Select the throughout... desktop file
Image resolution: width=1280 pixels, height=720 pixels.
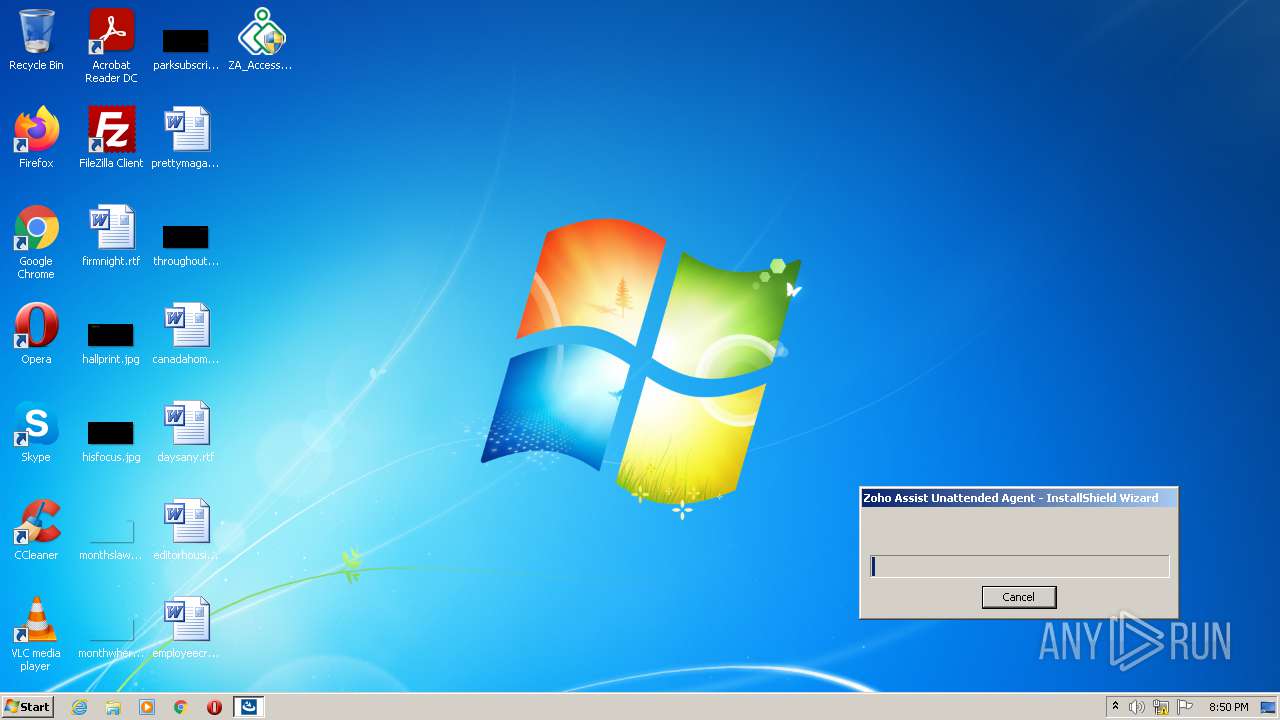point(186,244)
